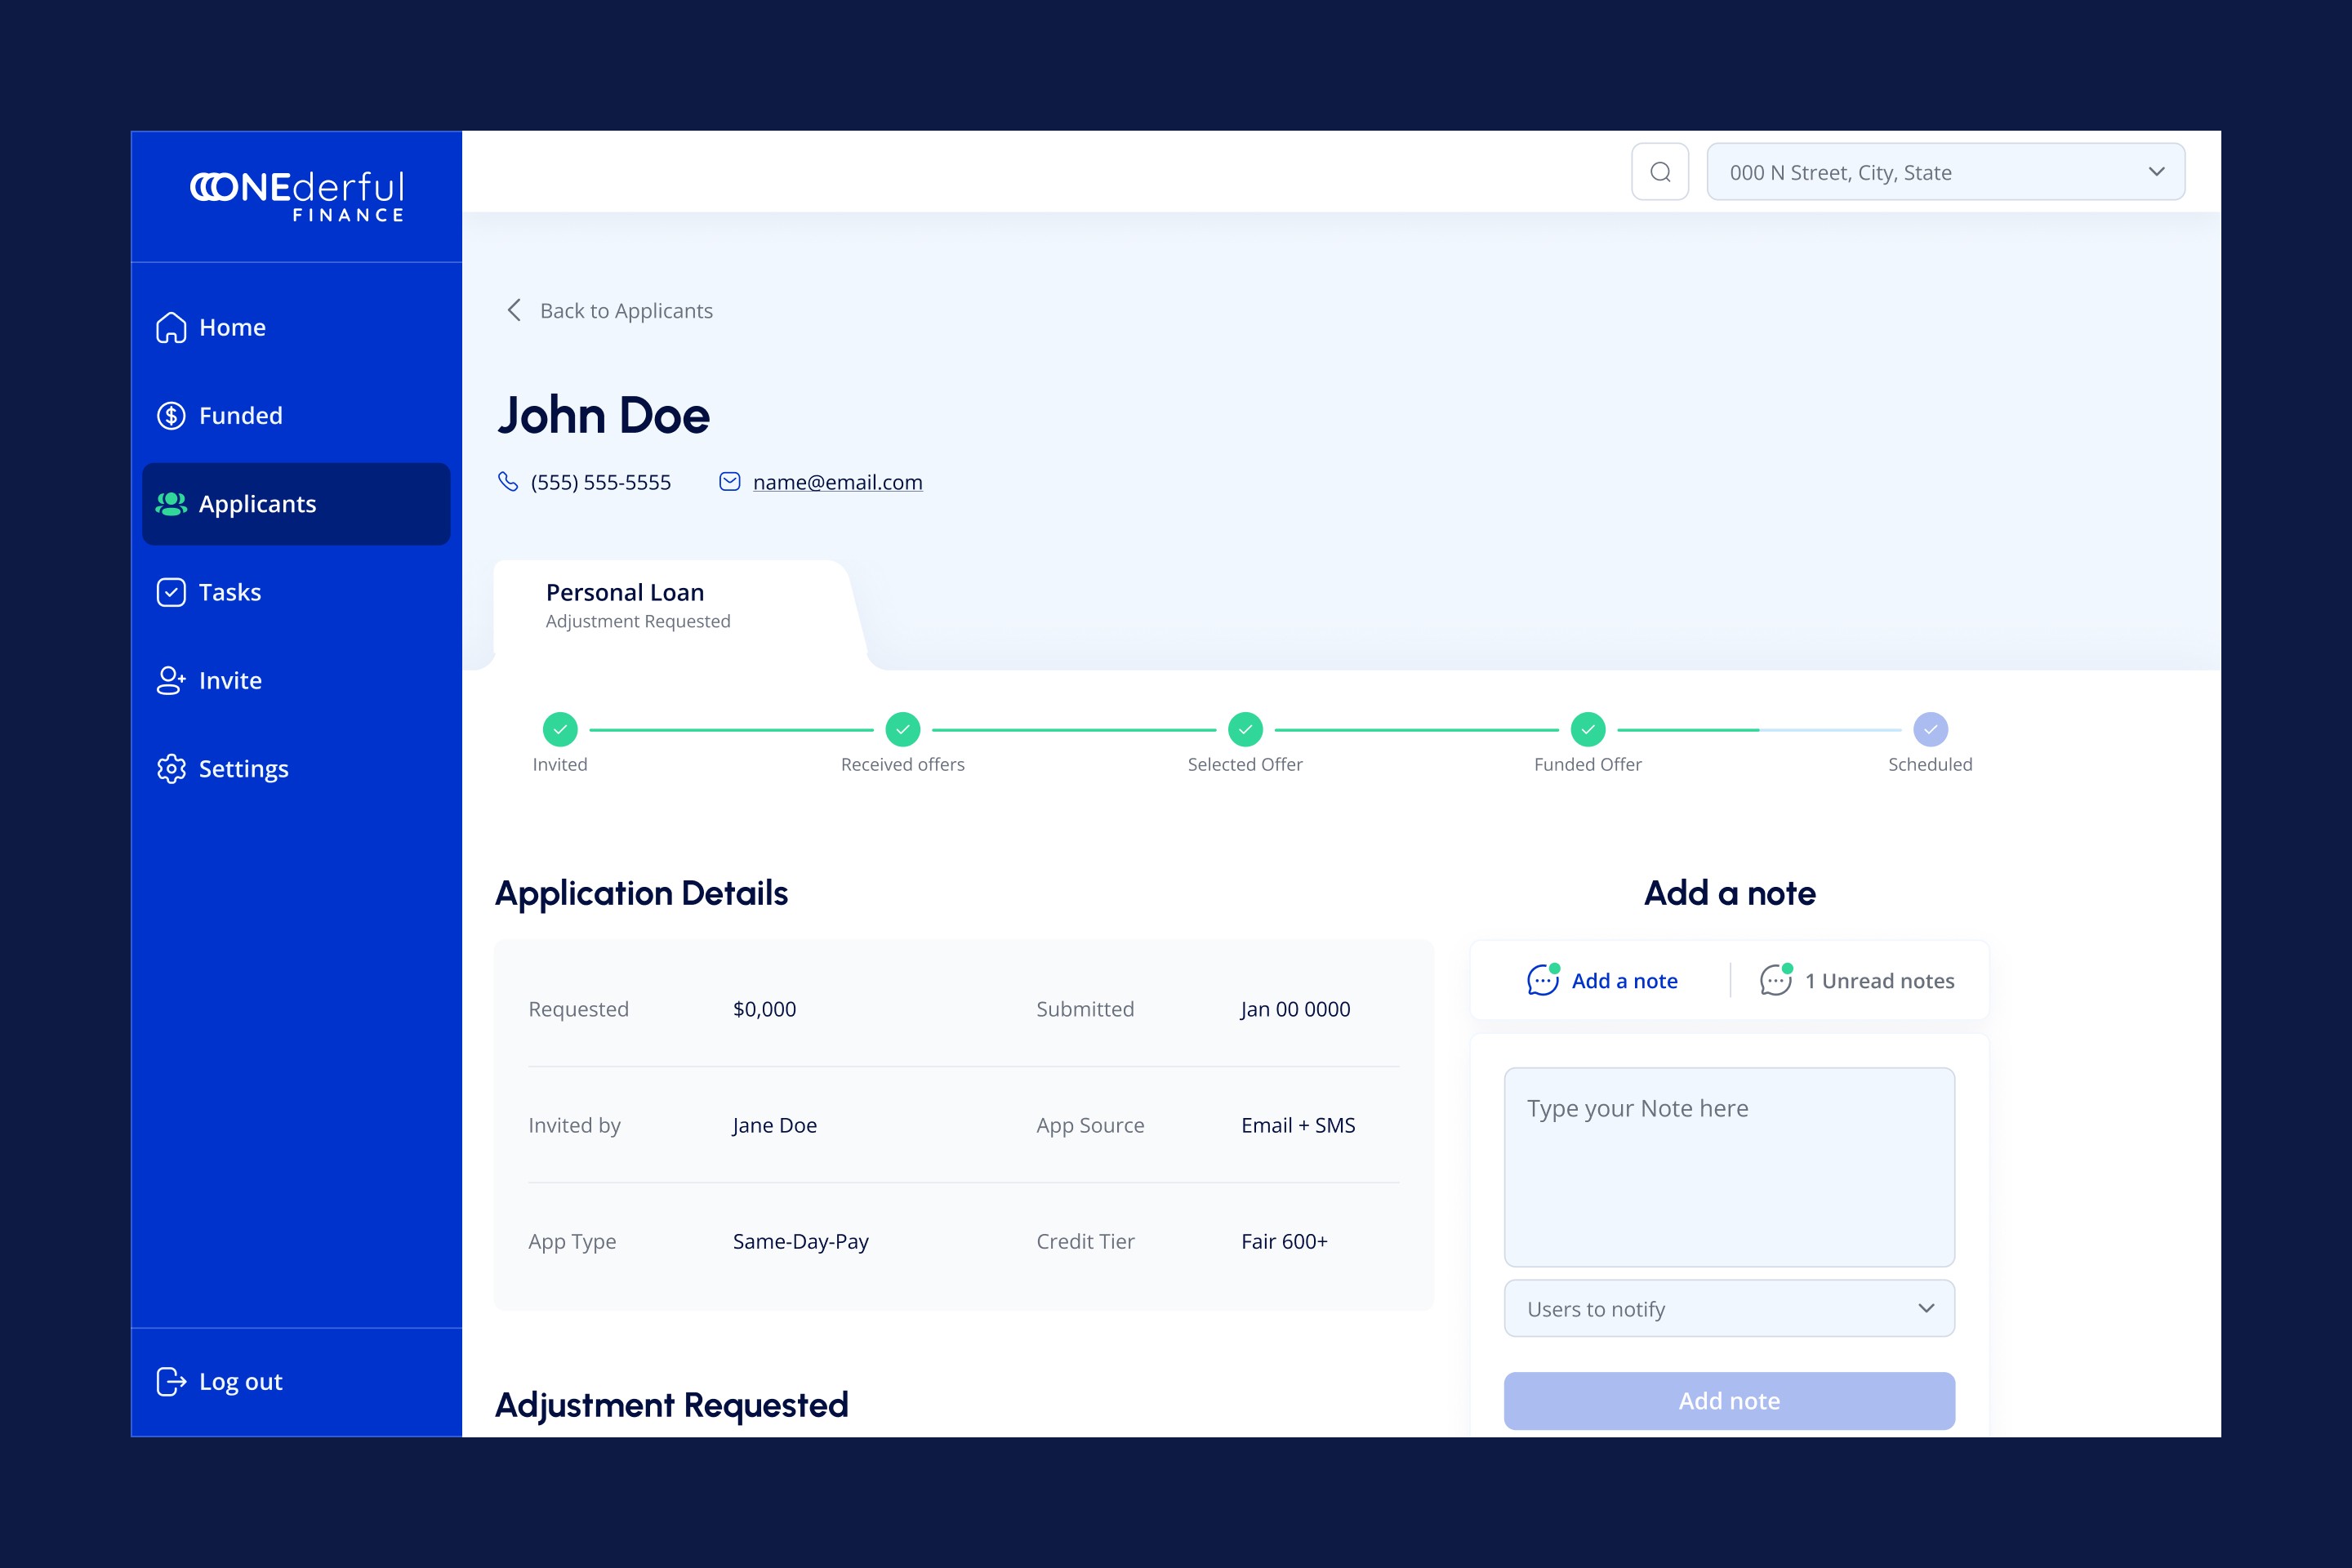Viewport: 2352px width, 1568px height.
Task: Open the Home menu item
Action: click(232, 327)
